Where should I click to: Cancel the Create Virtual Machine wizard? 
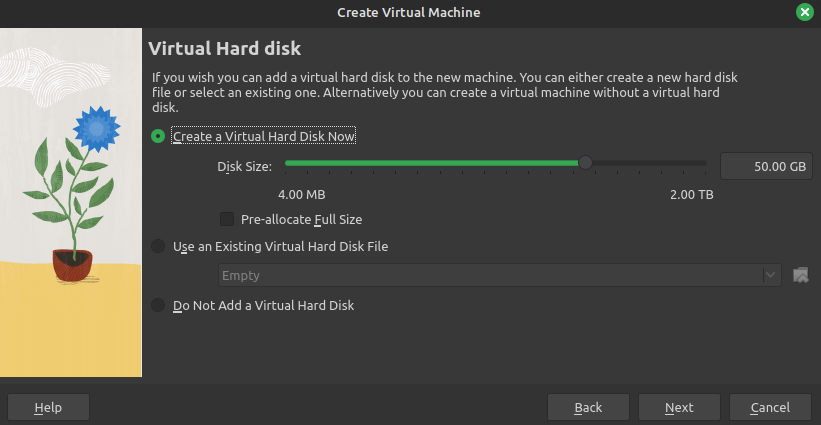[770, 407]
